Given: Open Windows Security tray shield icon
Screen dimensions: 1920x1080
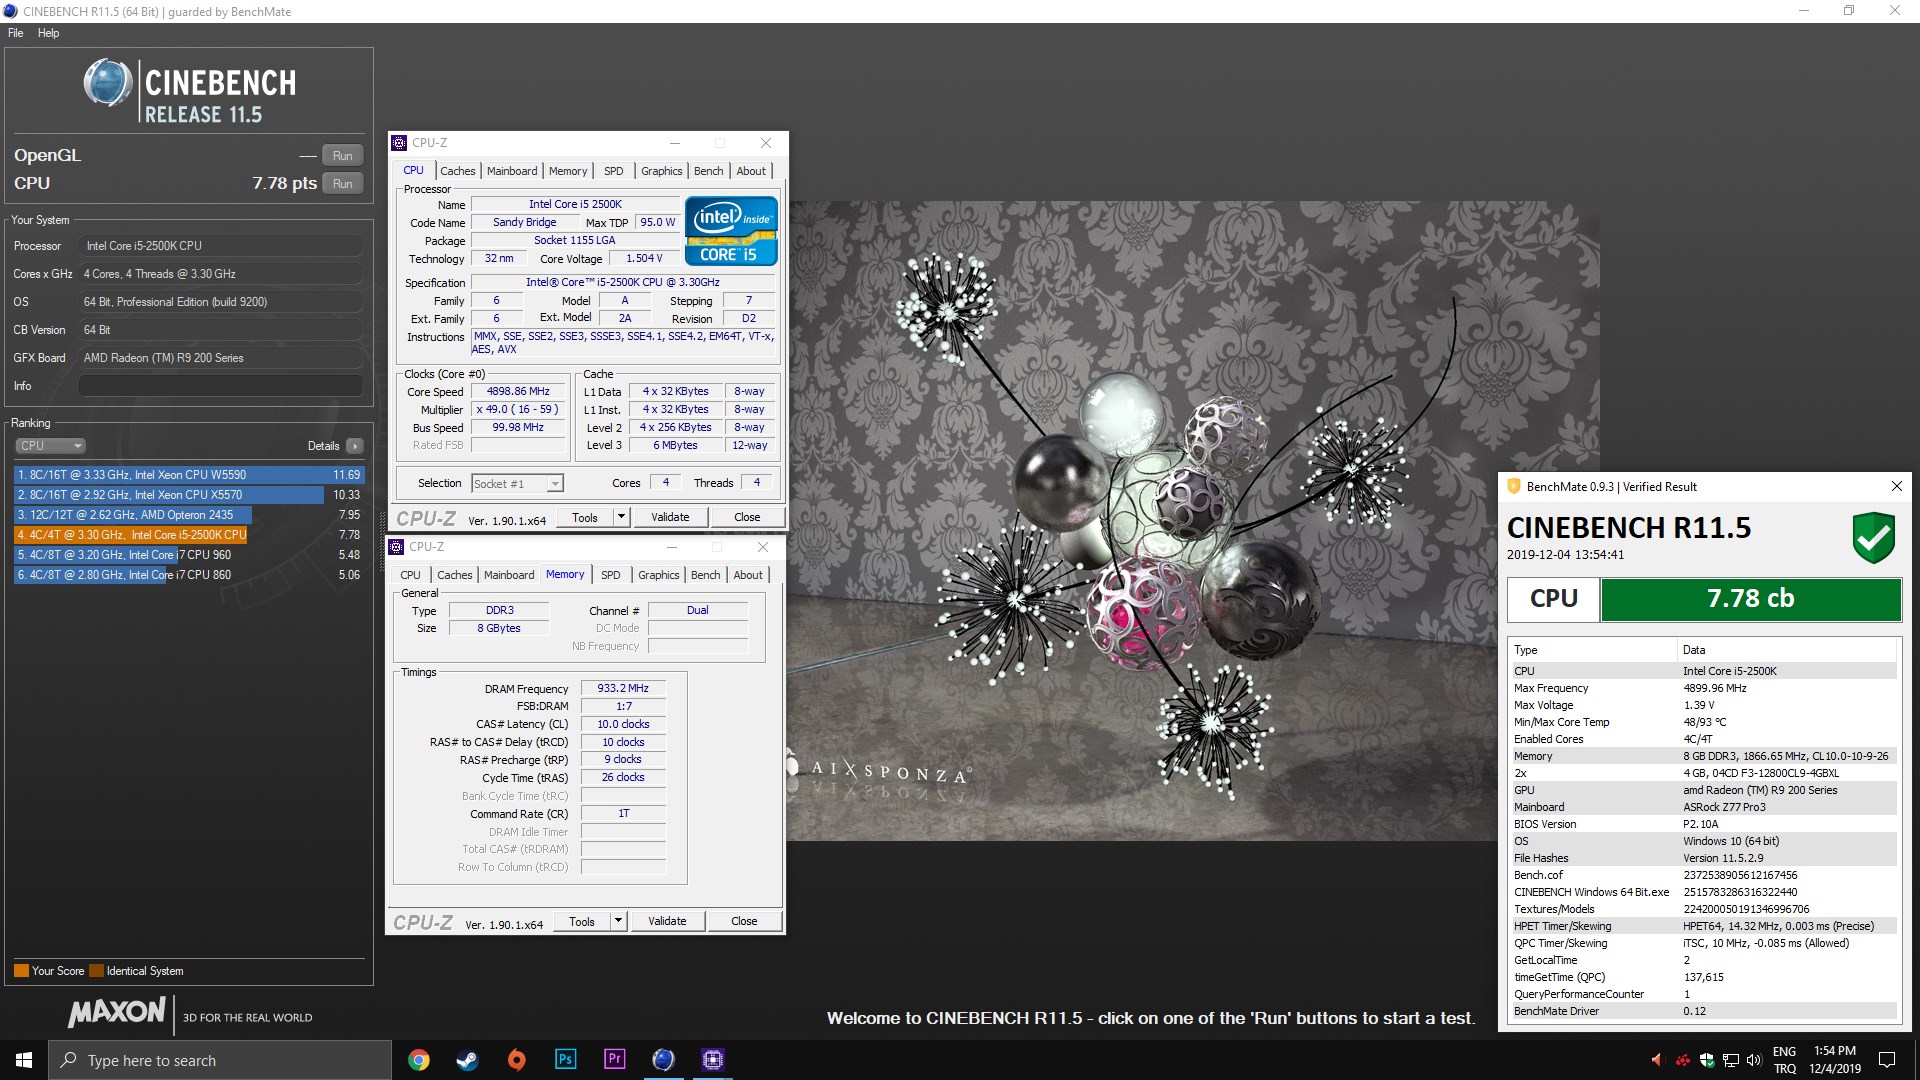Looking at the screenshot, I should pos(1707,1060).
